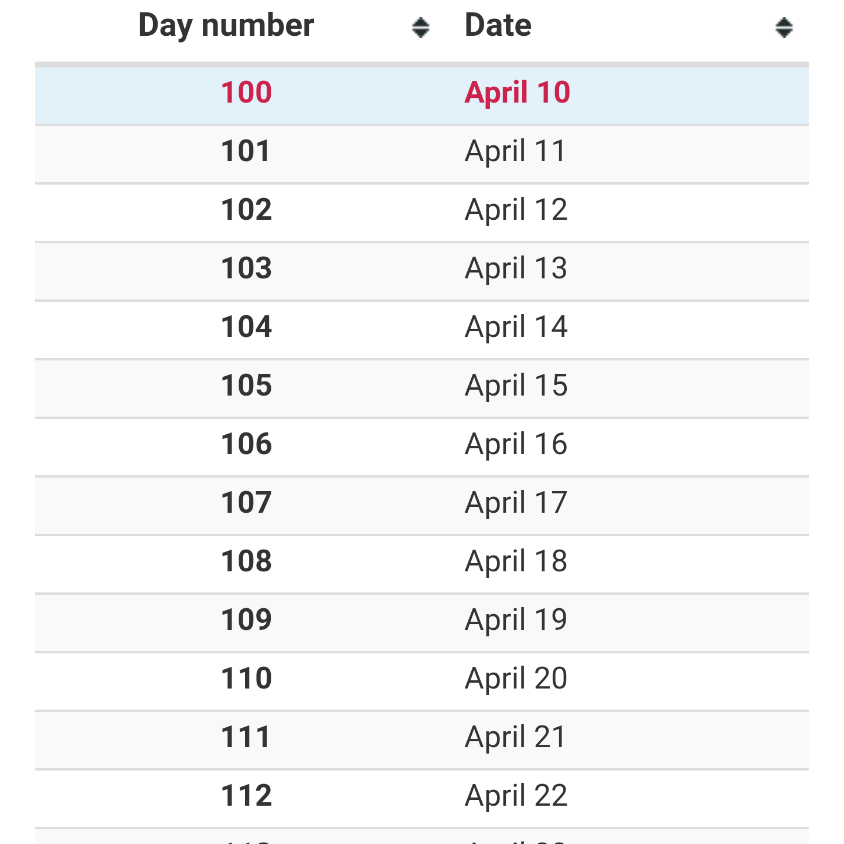Select the April 10 date cell
The width and height of the screenshot is (844, 844).
(517, 93)
